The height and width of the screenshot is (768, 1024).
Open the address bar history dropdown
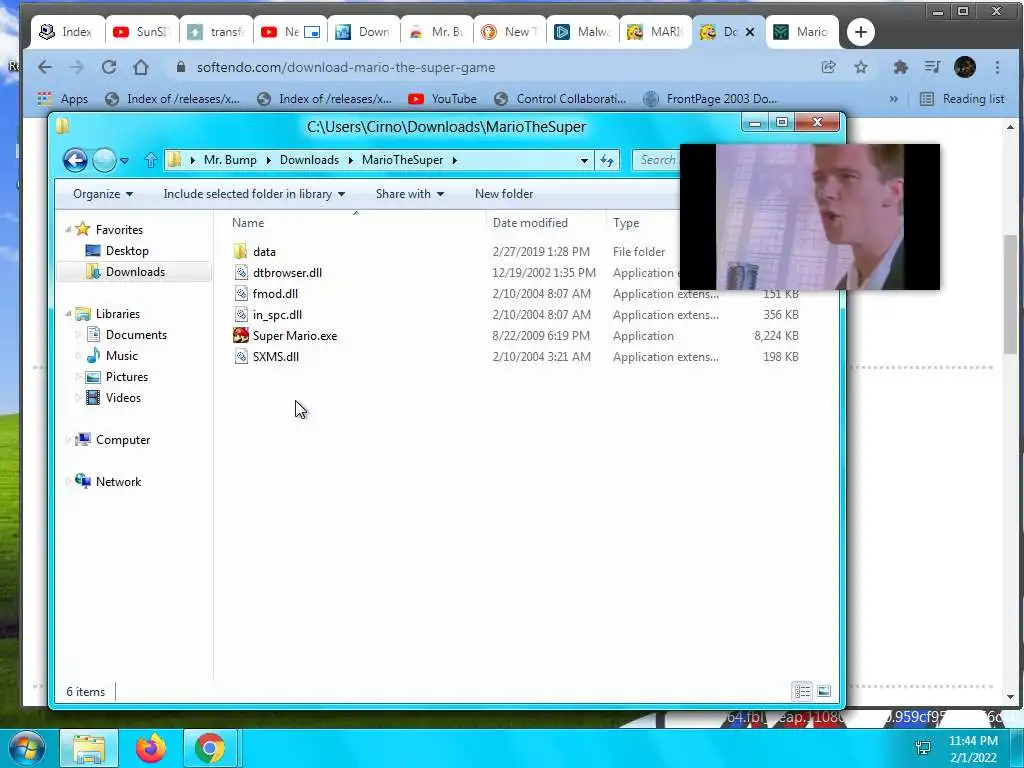pos(584,160)
